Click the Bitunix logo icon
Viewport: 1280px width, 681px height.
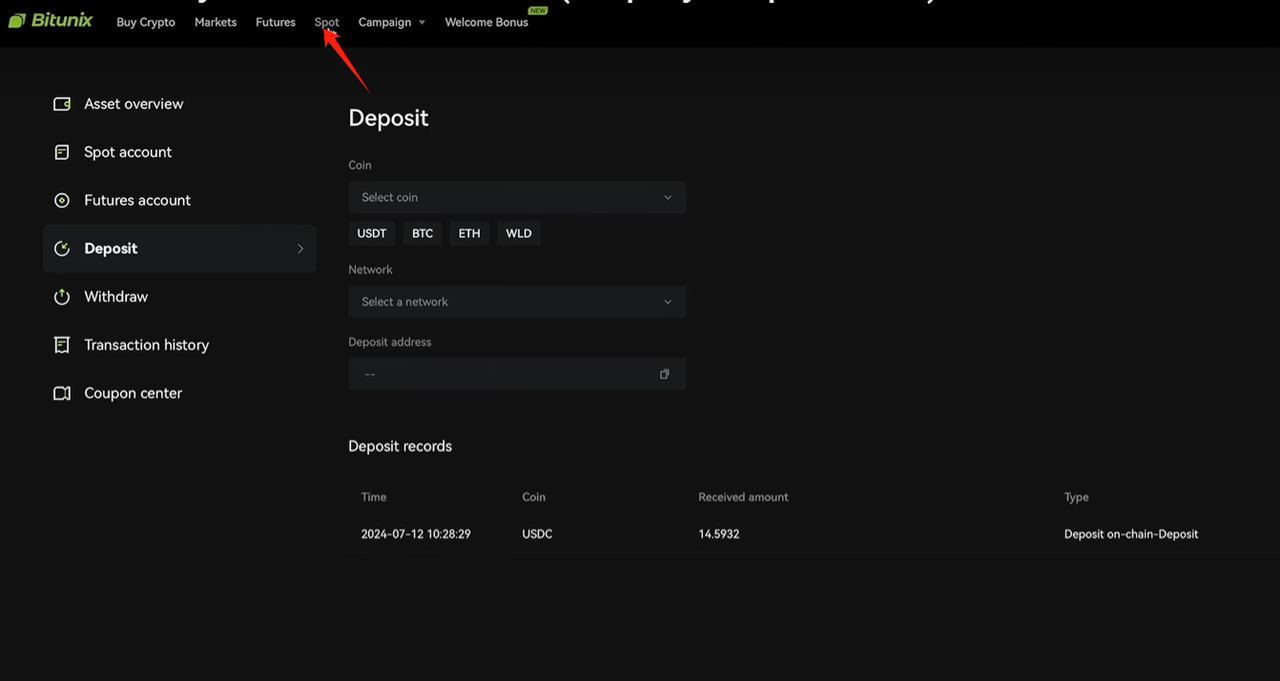(17, 21)
